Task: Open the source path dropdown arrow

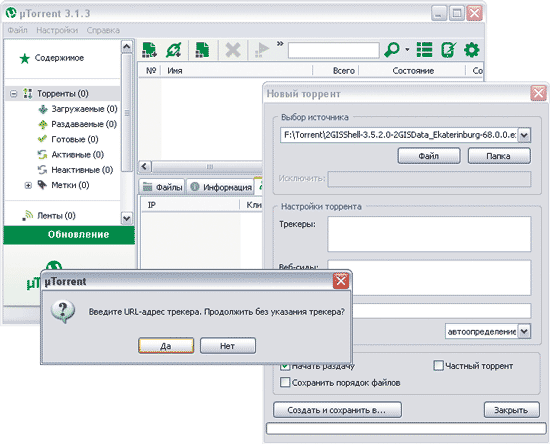Action: click(524, 135)
